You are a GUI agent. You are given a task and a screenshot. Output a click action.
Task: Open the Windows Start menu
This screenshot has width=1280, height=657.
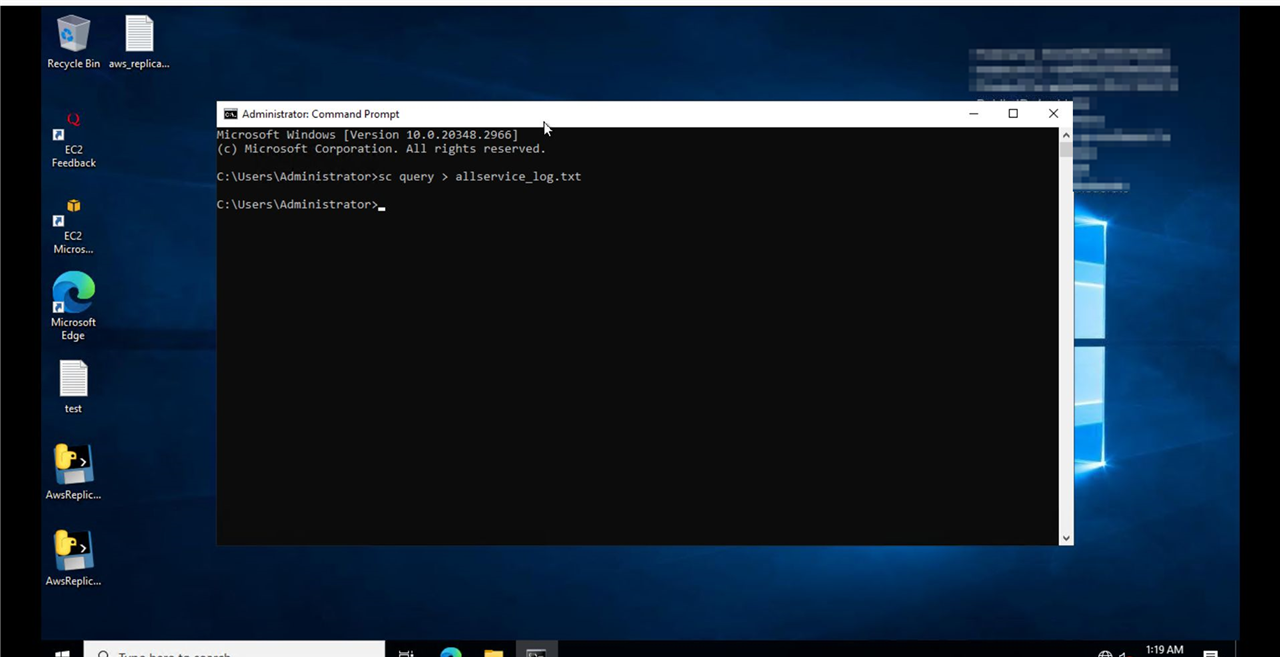[x=62, y=652]
